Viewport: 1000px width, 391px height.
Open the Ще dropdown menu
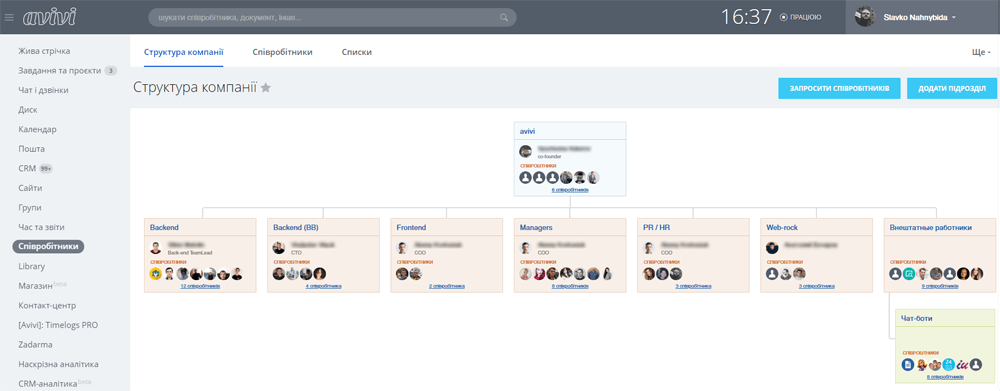coord(981,52)
